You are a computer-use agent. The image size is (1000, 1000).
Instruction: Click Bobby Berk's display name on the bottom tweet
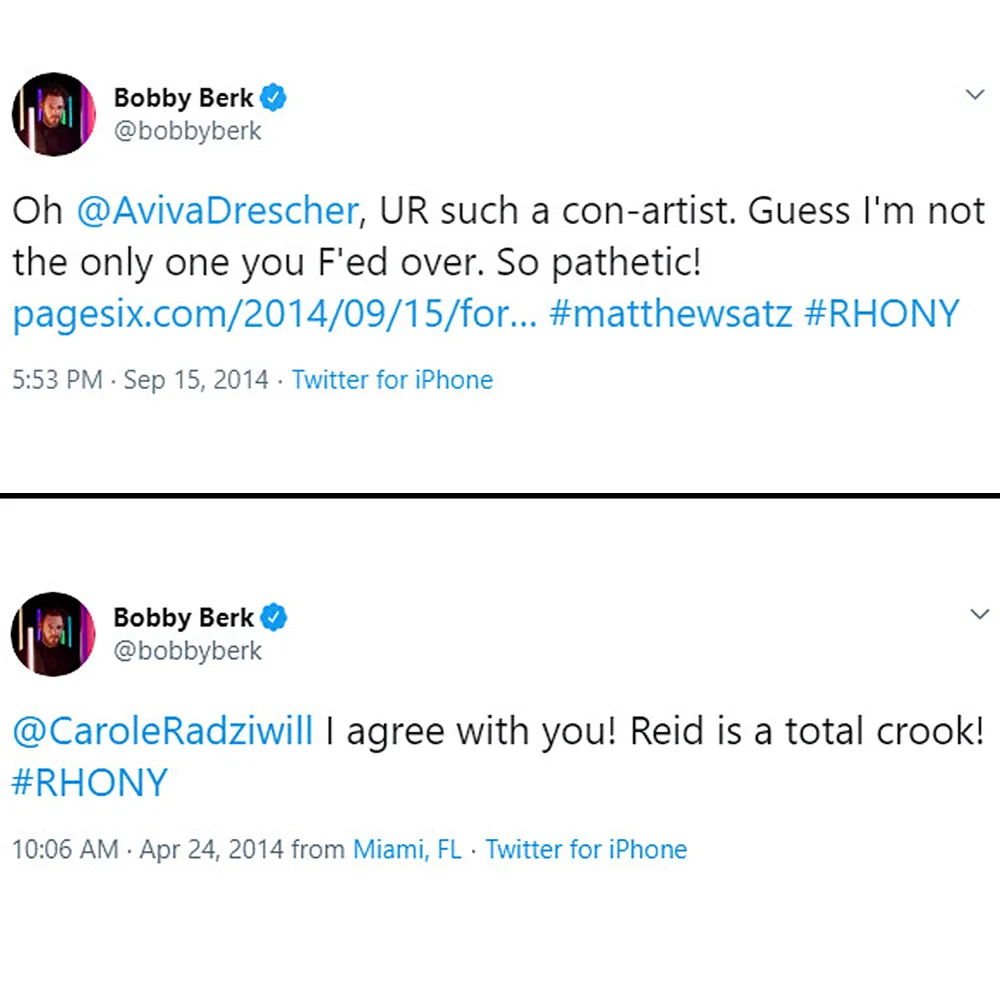[182, 618]
